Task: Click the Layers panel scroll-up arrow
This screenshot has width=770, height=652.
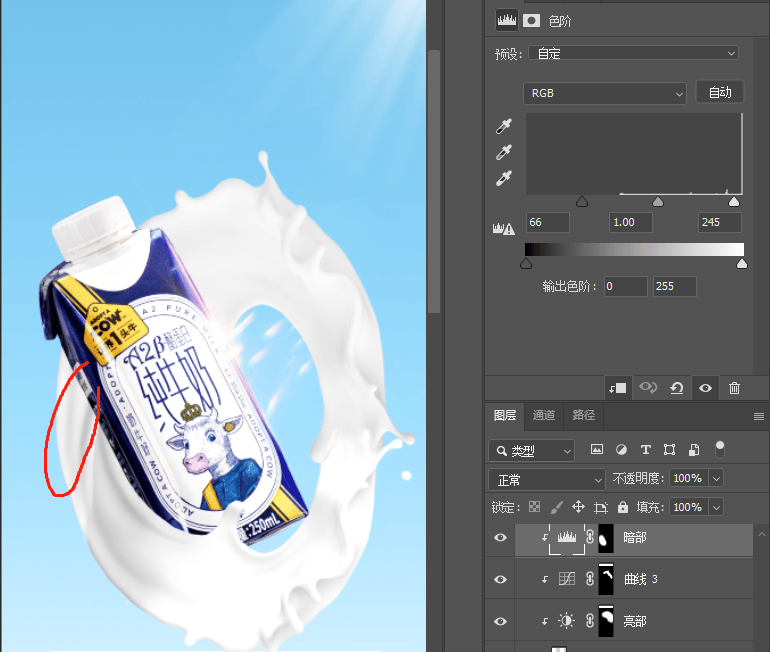Action: click(x=762, y=534)
